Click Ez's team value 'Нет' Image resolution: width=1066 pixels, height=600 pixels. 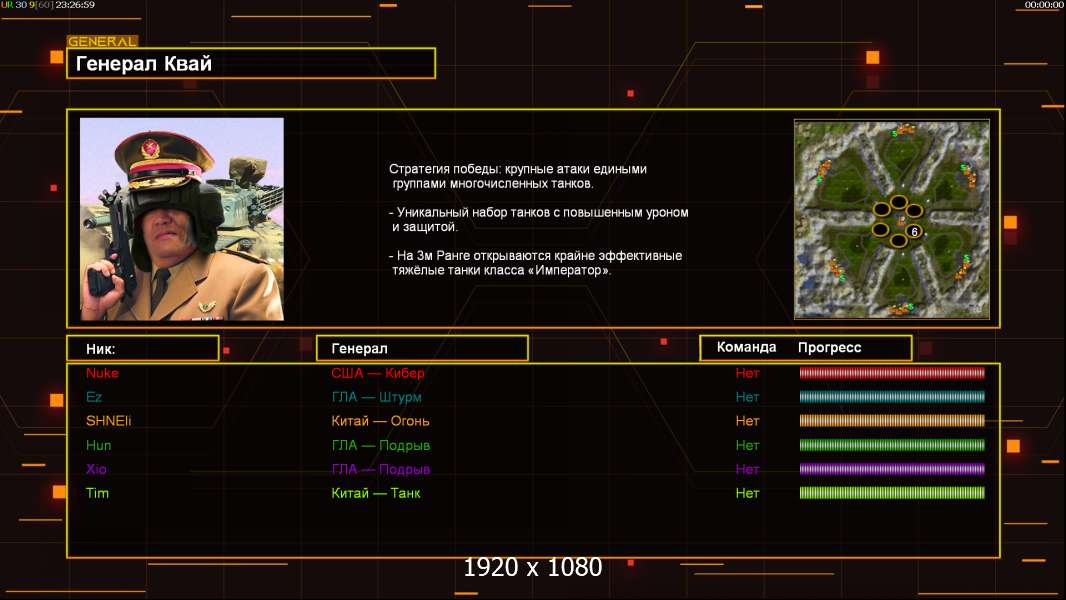(747, 397)
